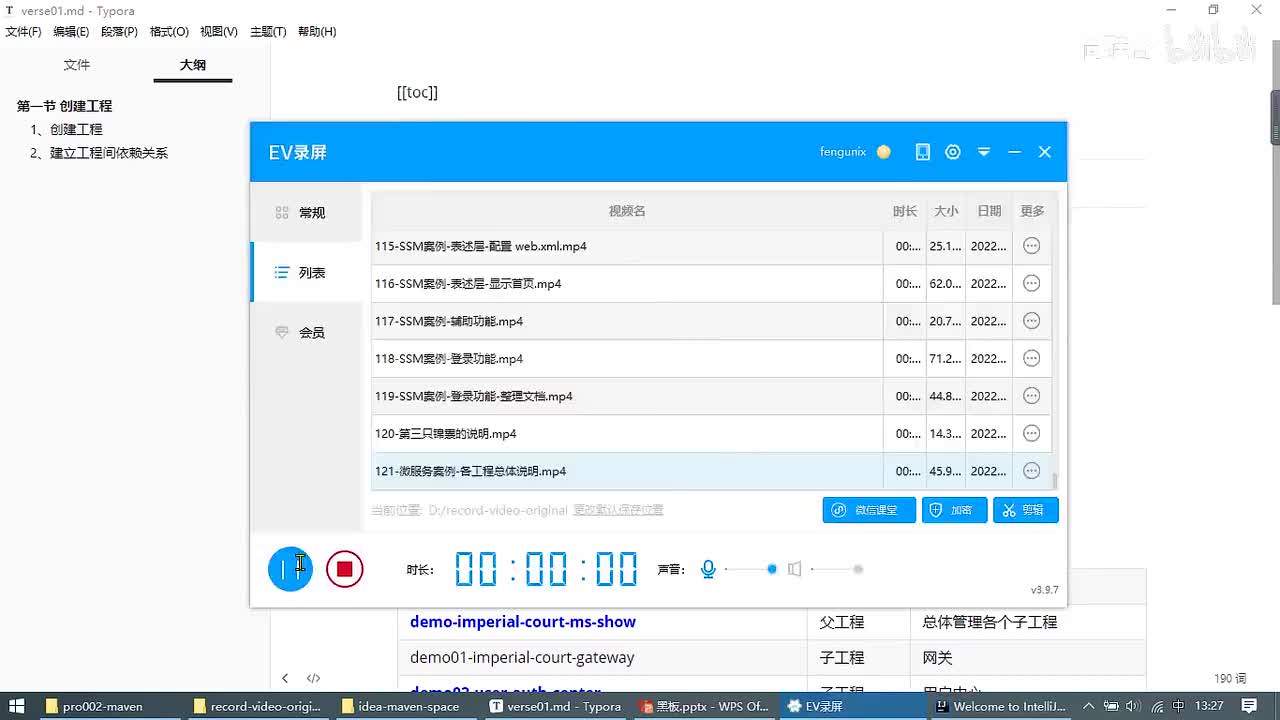The height and width of the screenshot is (720, 1280).
Task: Open more options for 121-微服务案例.mp4
Action: [1032, 471]
